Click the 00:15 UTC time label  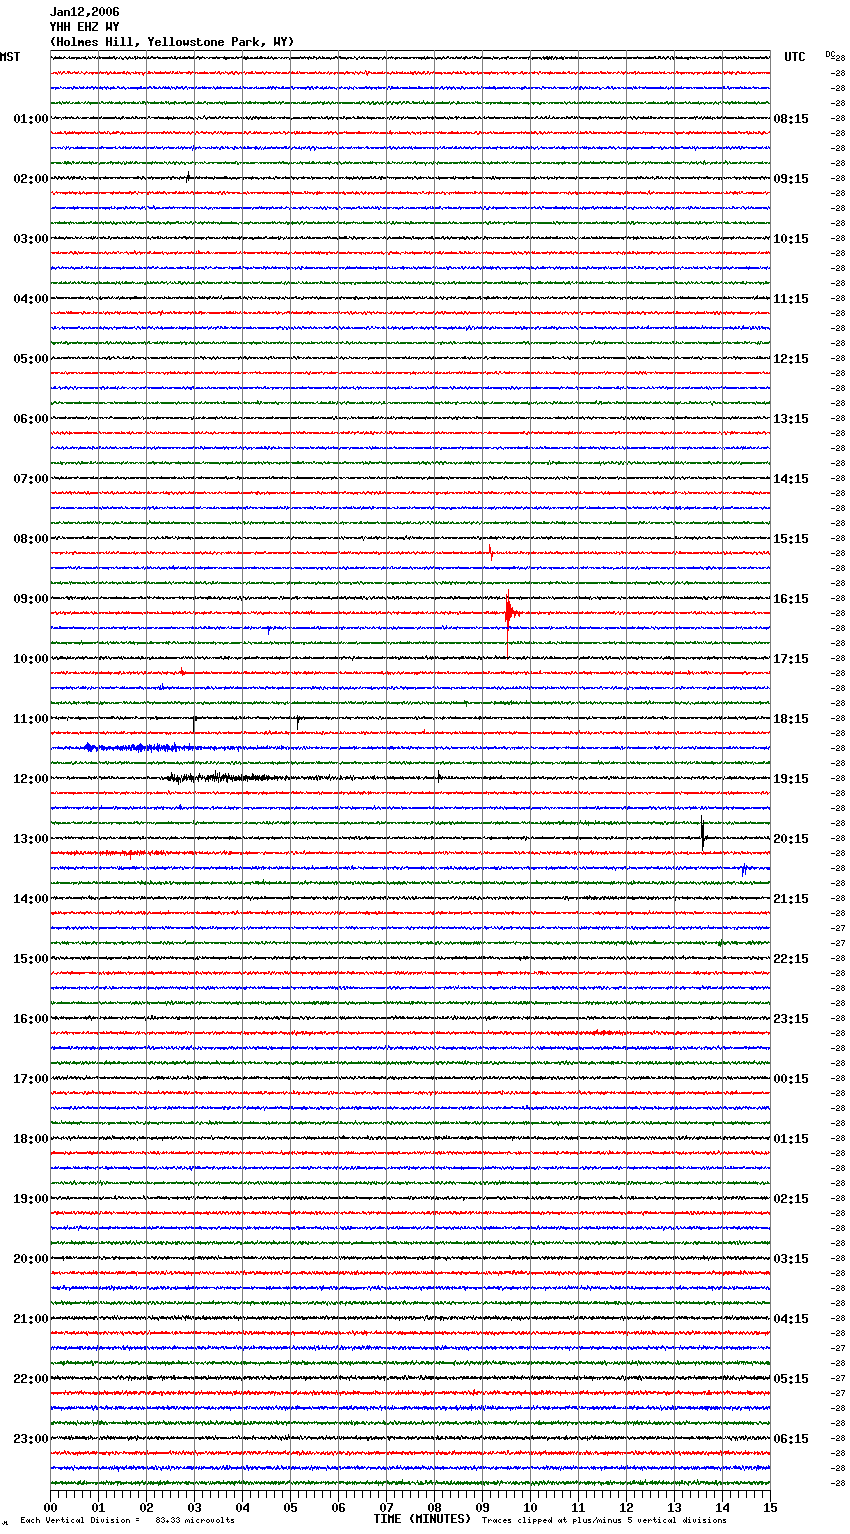[x=791, y=1079]
